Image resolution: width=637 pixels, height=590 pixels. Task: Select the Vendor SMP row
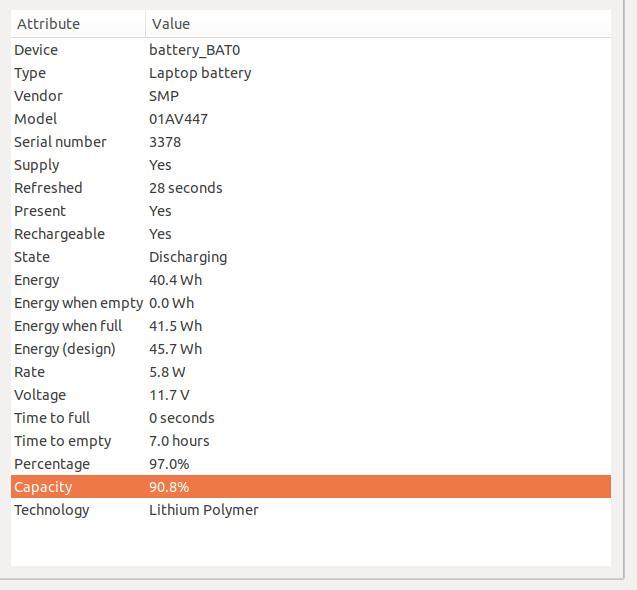[311, 96]
